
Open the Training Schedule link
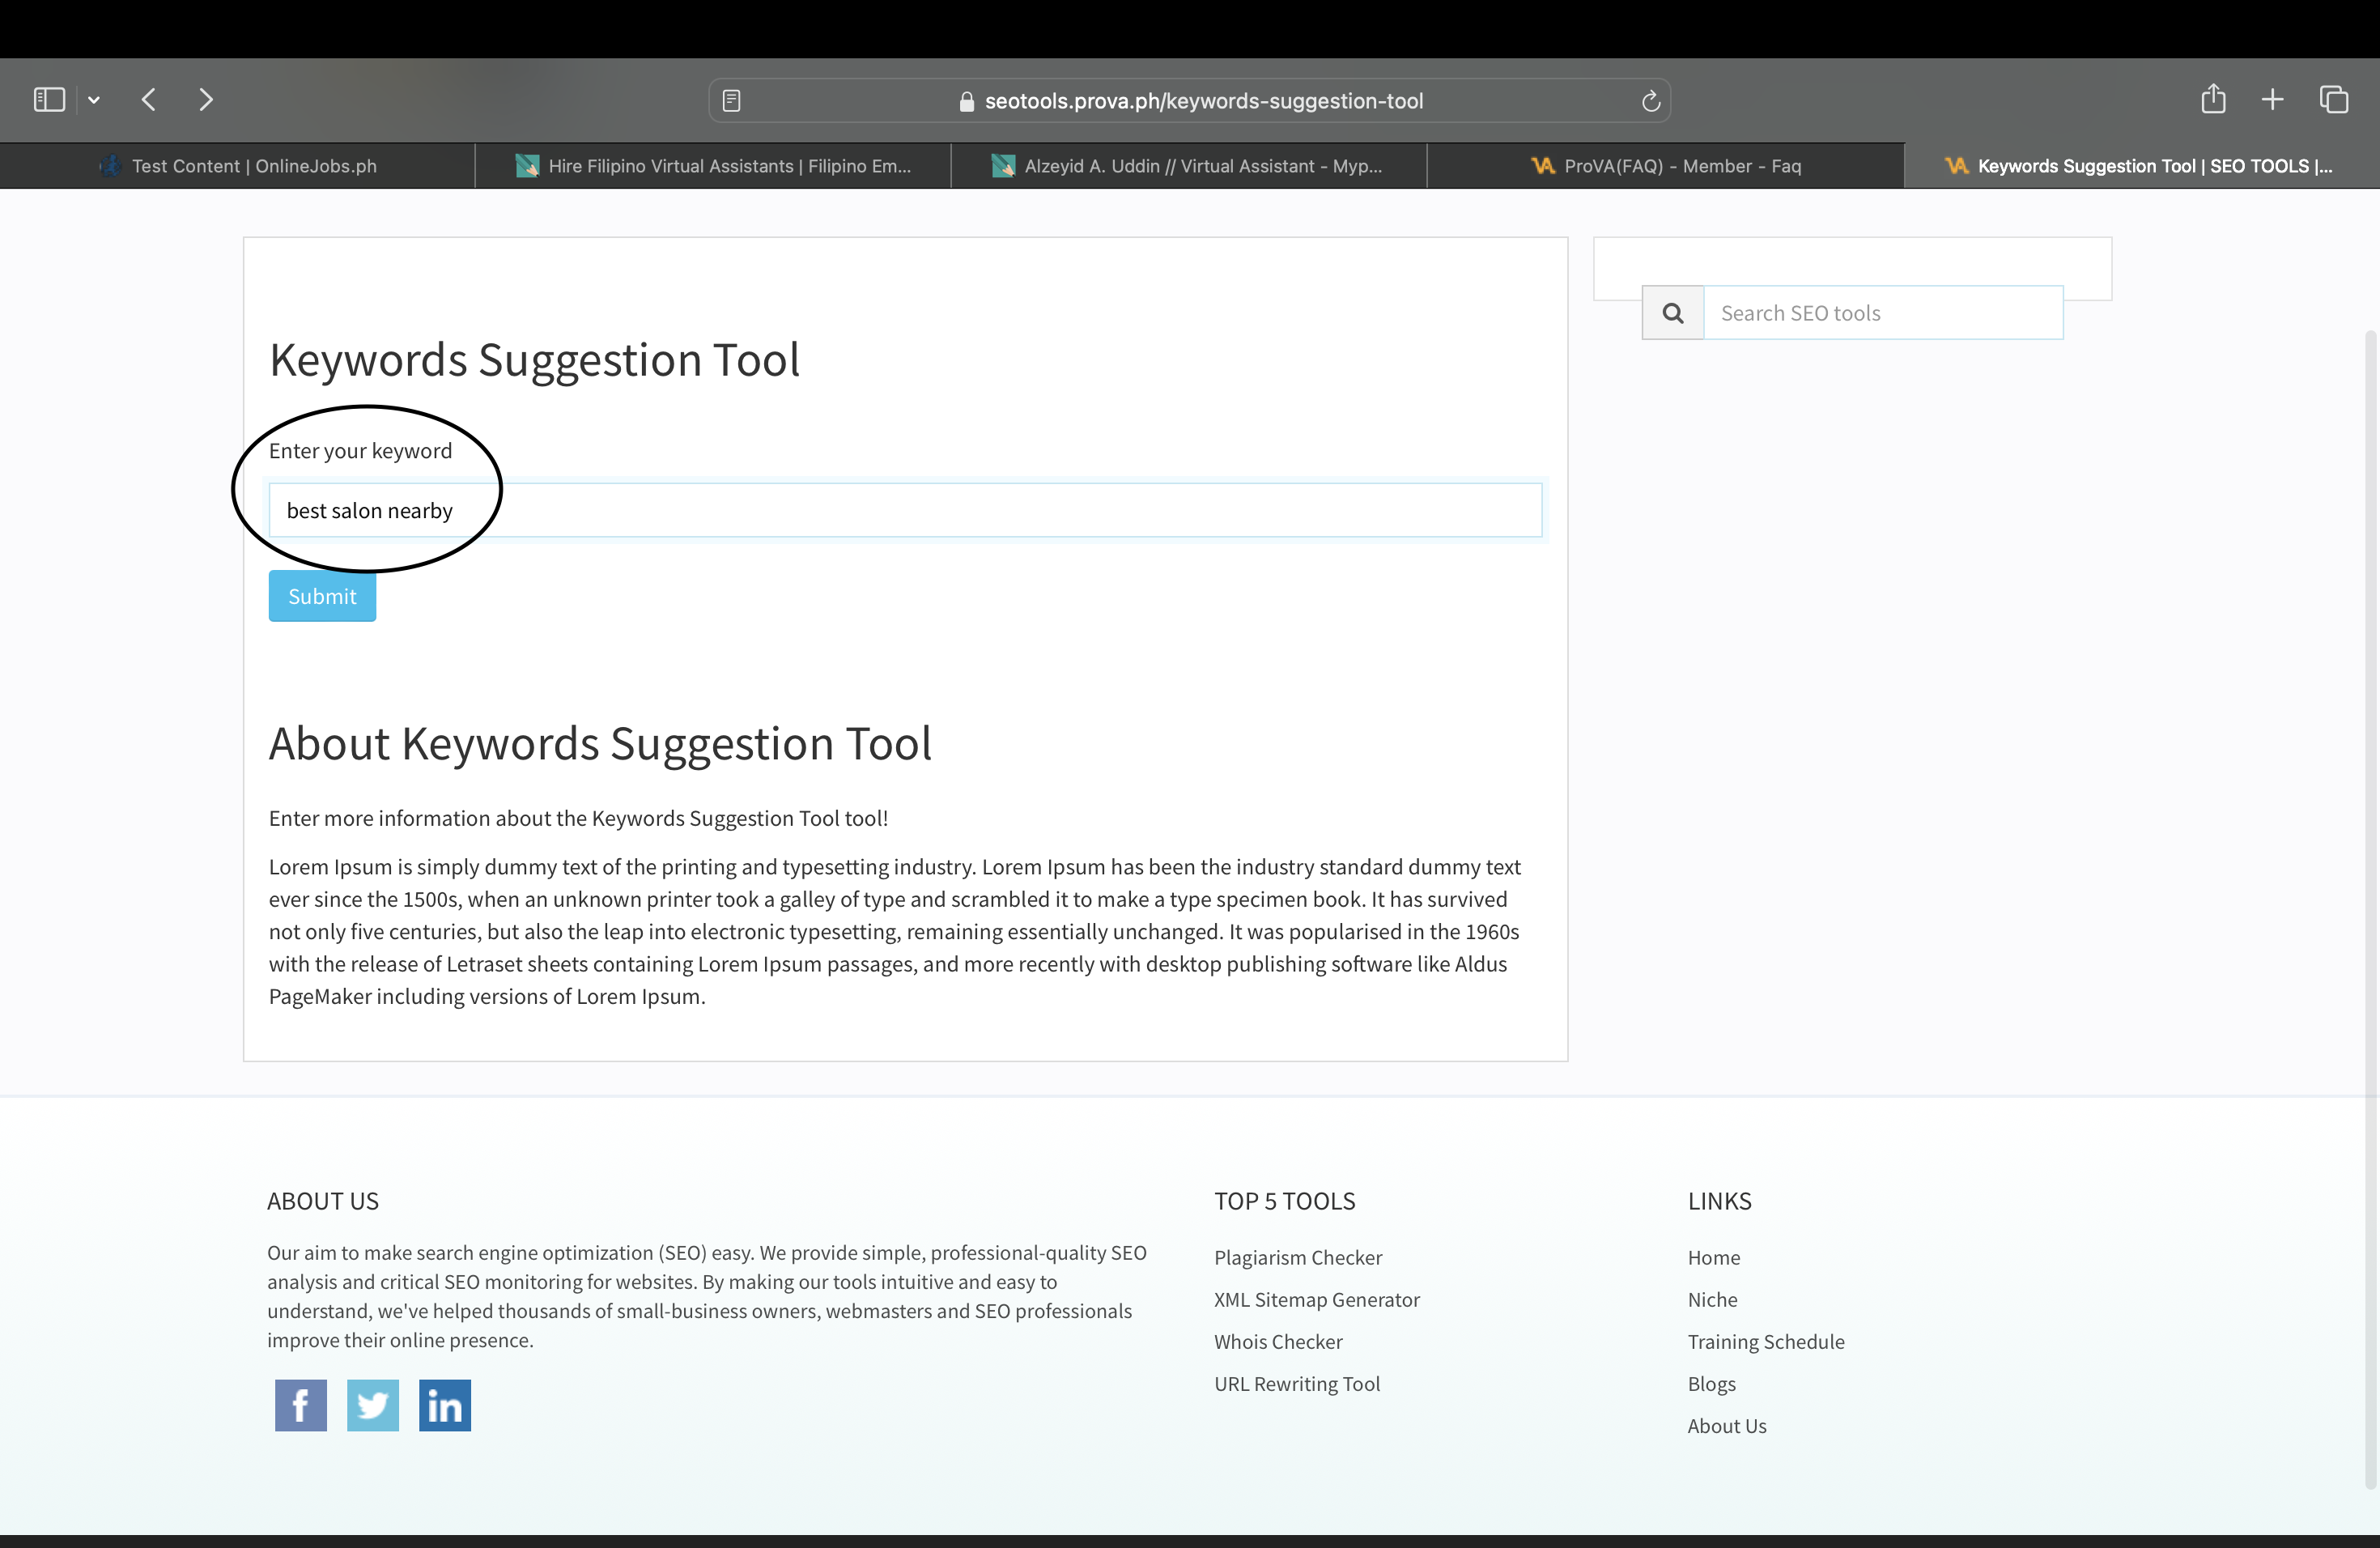click(x=1766, y=1341)
